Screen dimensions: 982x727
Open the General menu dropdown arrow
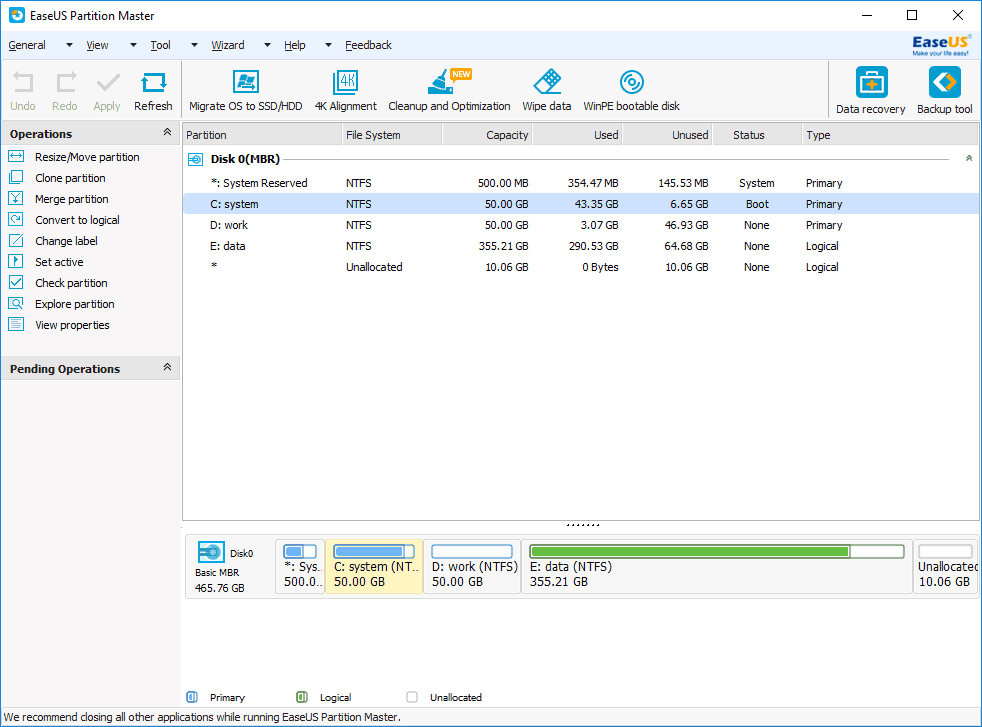click(68, 45)
